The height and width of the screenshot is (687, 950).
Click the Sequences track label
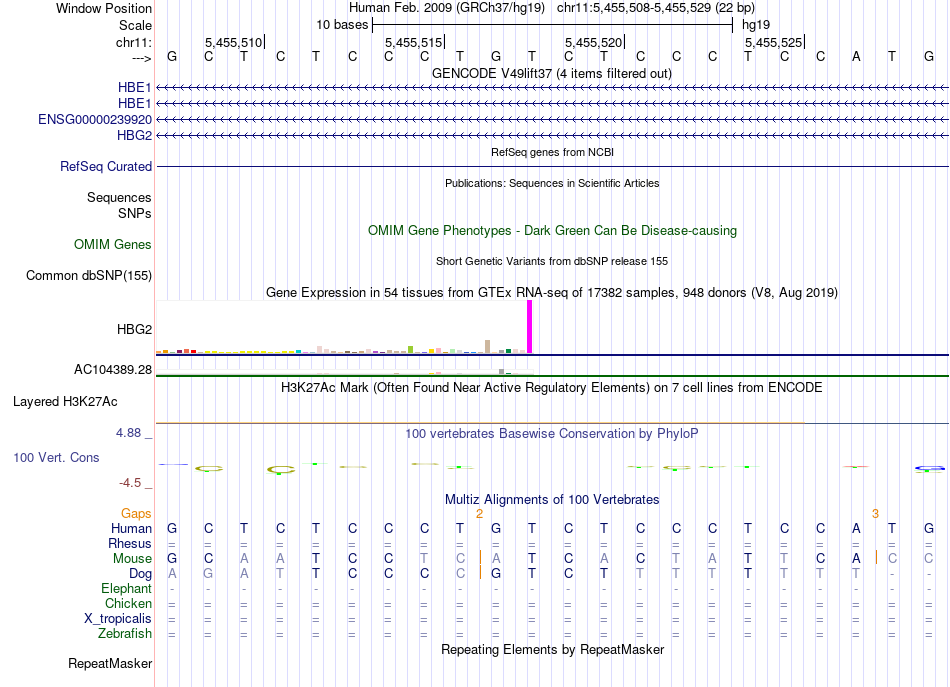pos(119,197)
